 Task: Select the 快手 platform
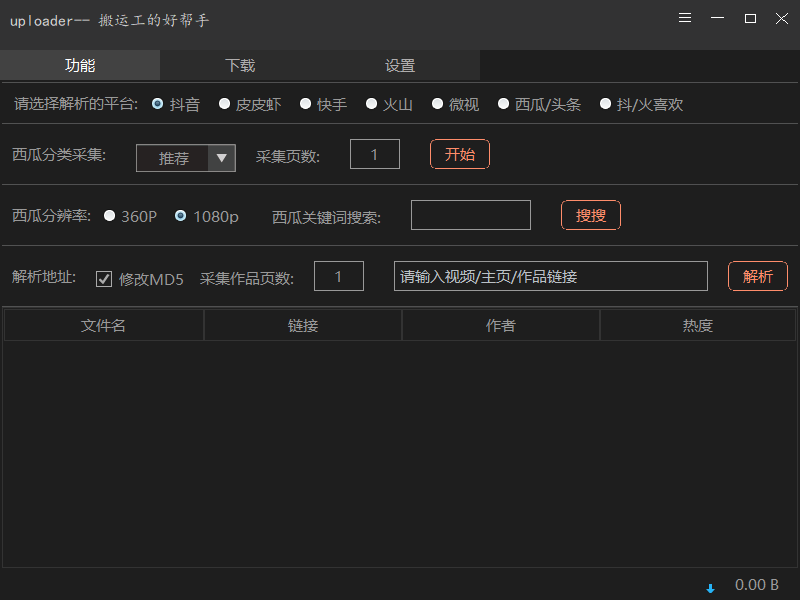tap(305, 103)
